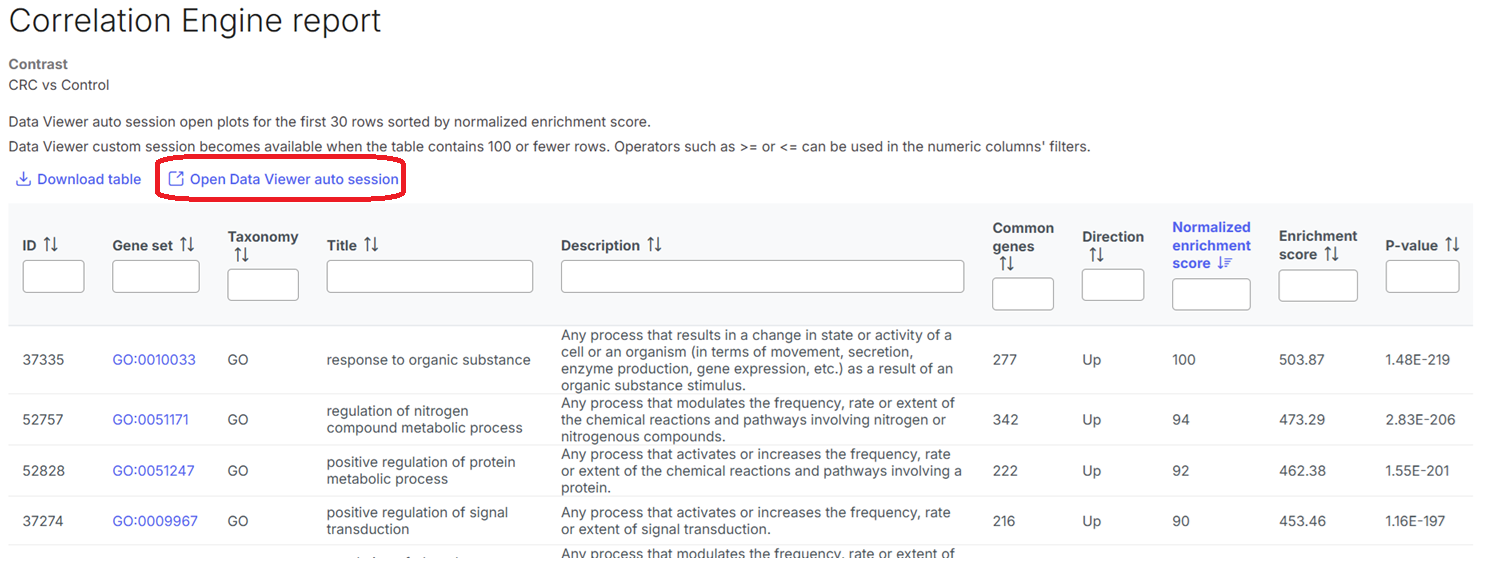1508x571 pixels.
Task: Click the P-value column sort icon
Action: (1452, 245)
